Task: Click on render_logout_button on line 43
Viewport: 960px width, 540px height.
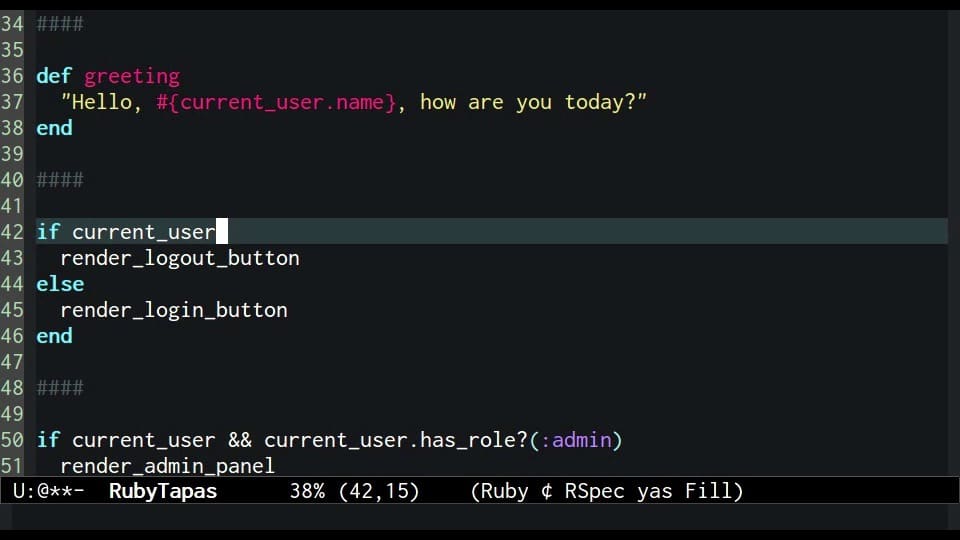Action: (x=180, y=258)
